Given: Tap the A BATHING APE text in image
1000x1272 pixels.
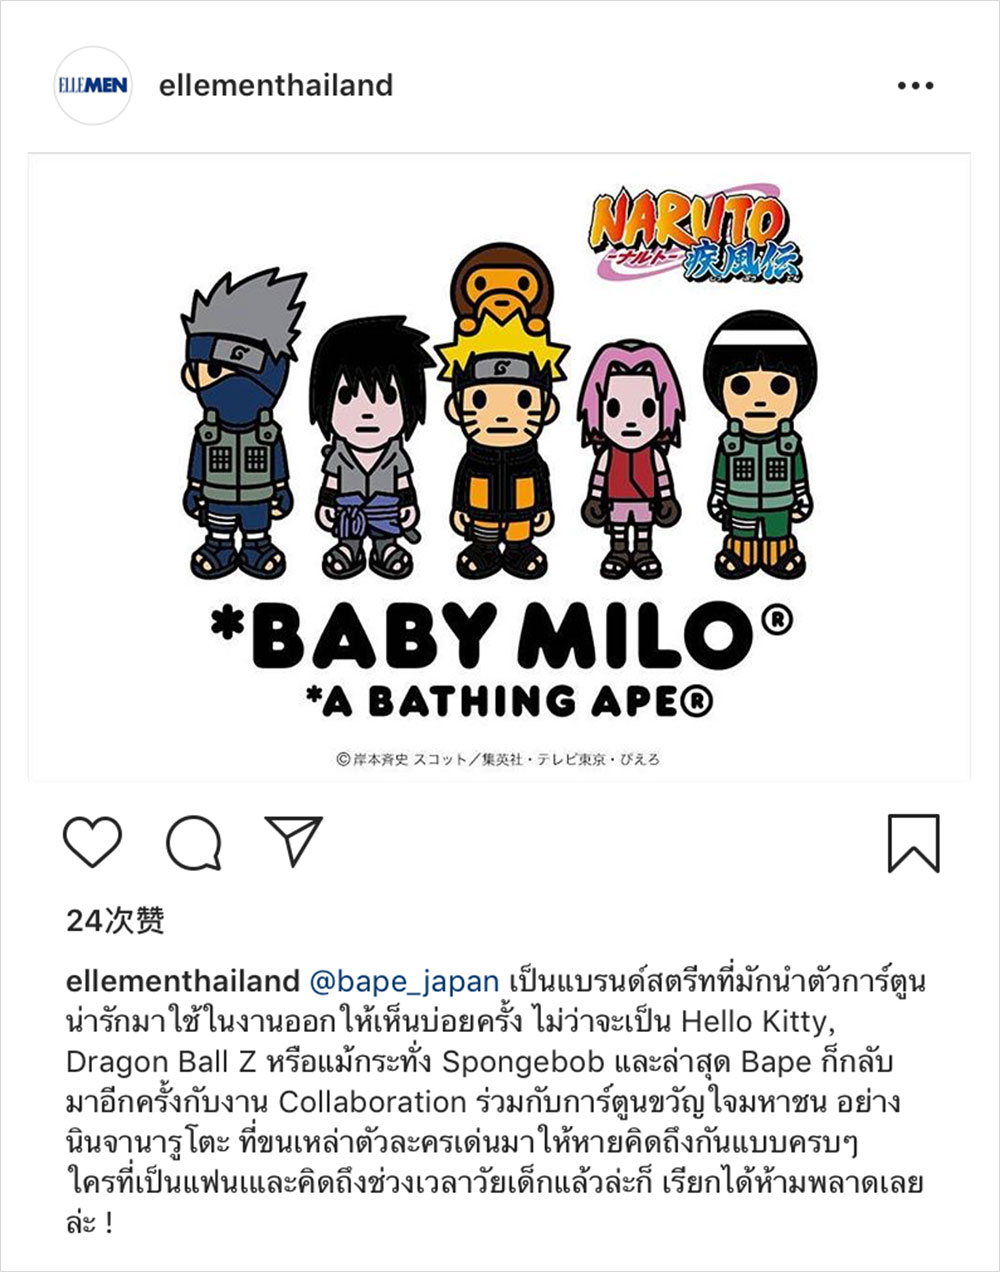Looking at the screenshot, I should (510, 702).
